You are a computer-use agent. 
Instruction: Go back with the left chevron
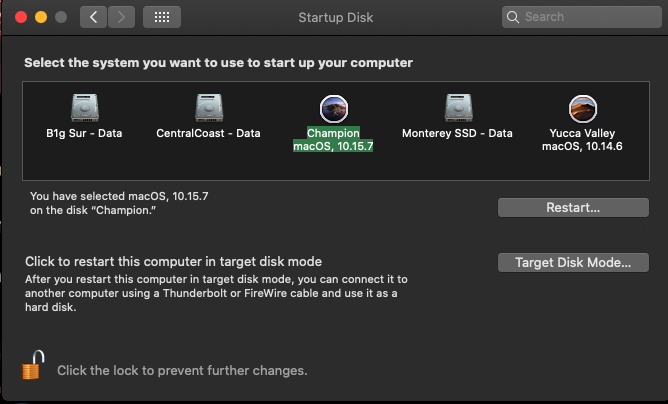coord(93,17)
